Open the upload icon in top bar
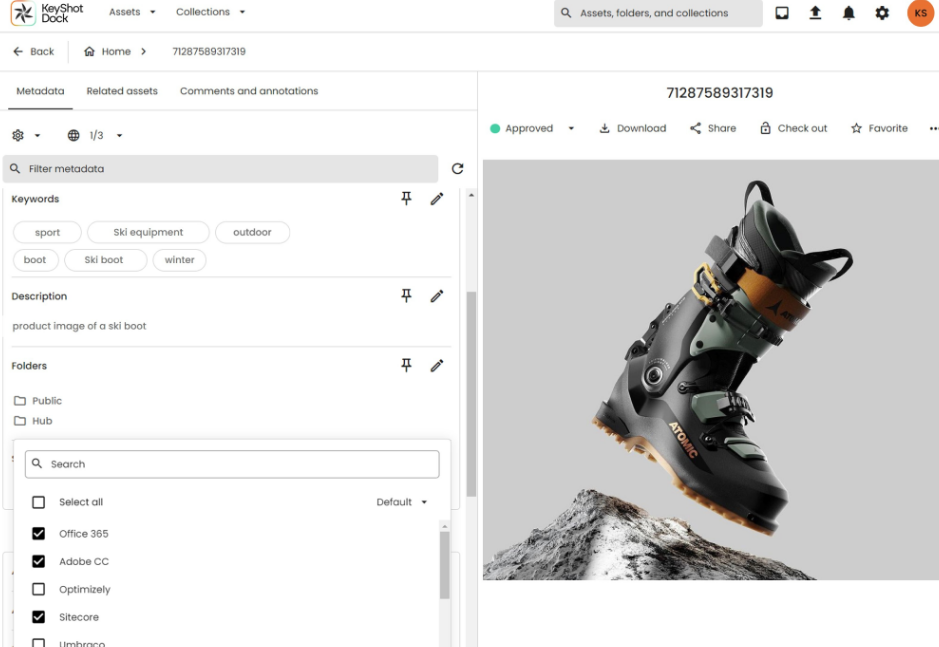The width and height of the screenshot is (939, 647). tap(815, 13)
